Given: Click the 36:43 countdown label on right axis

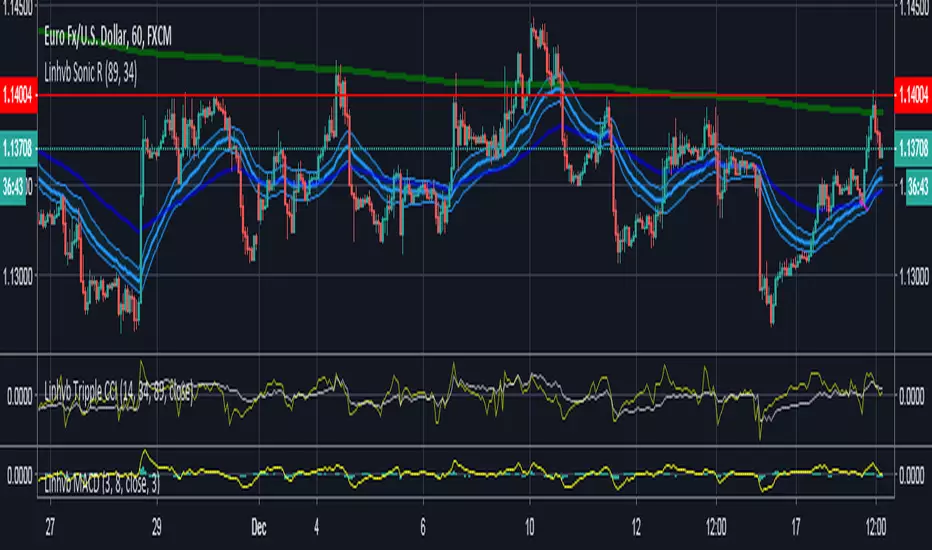Looking at the screenshot, I should point(918,188).
